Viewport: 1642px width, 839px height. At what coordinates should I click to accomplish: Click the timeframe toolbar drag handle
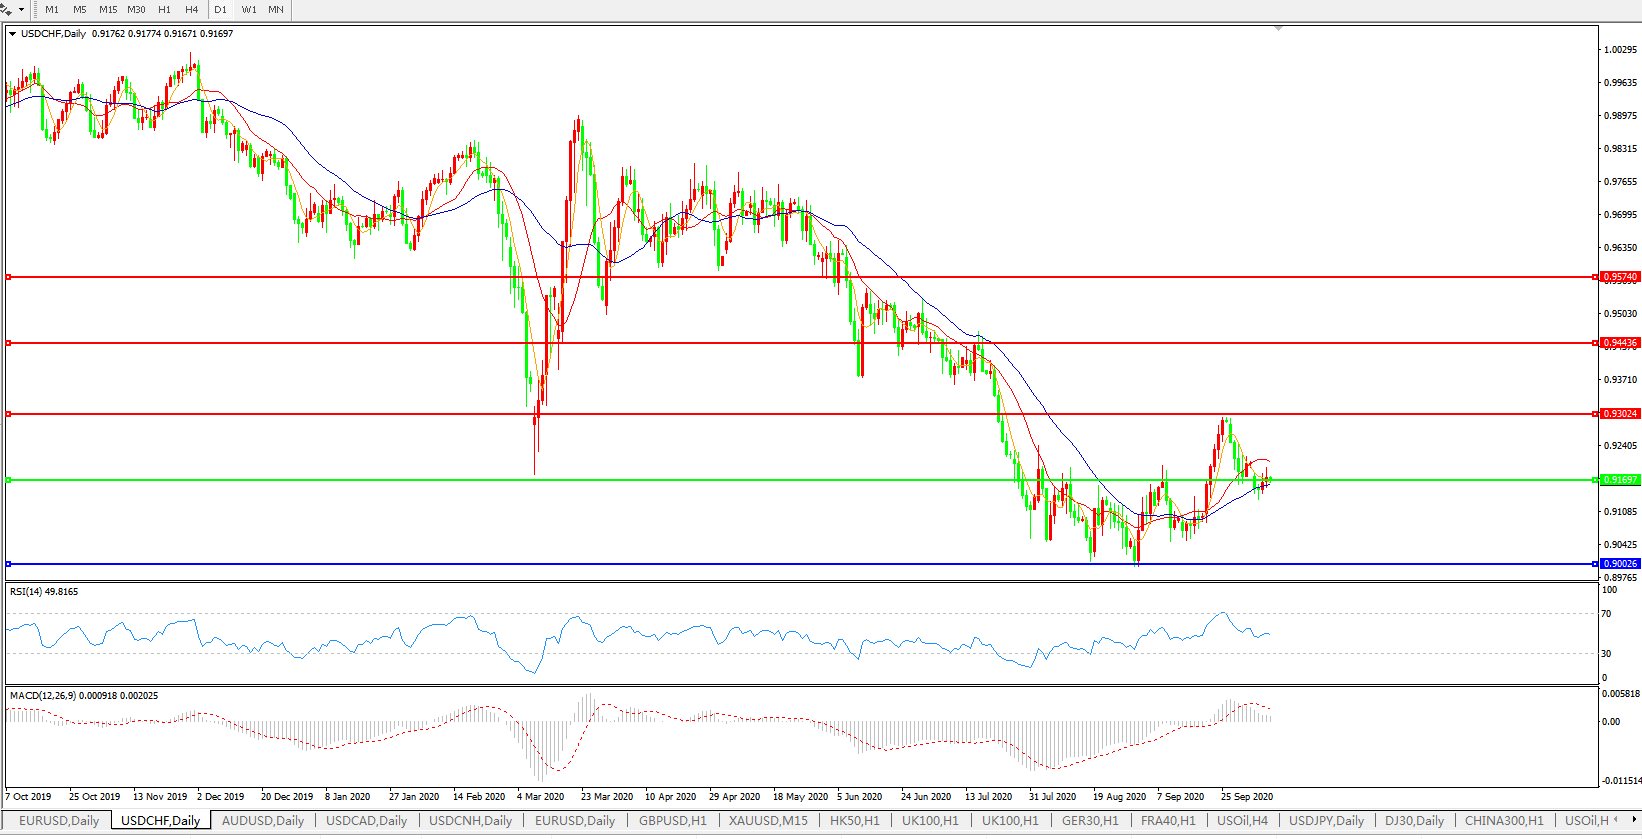pos(34,10)
